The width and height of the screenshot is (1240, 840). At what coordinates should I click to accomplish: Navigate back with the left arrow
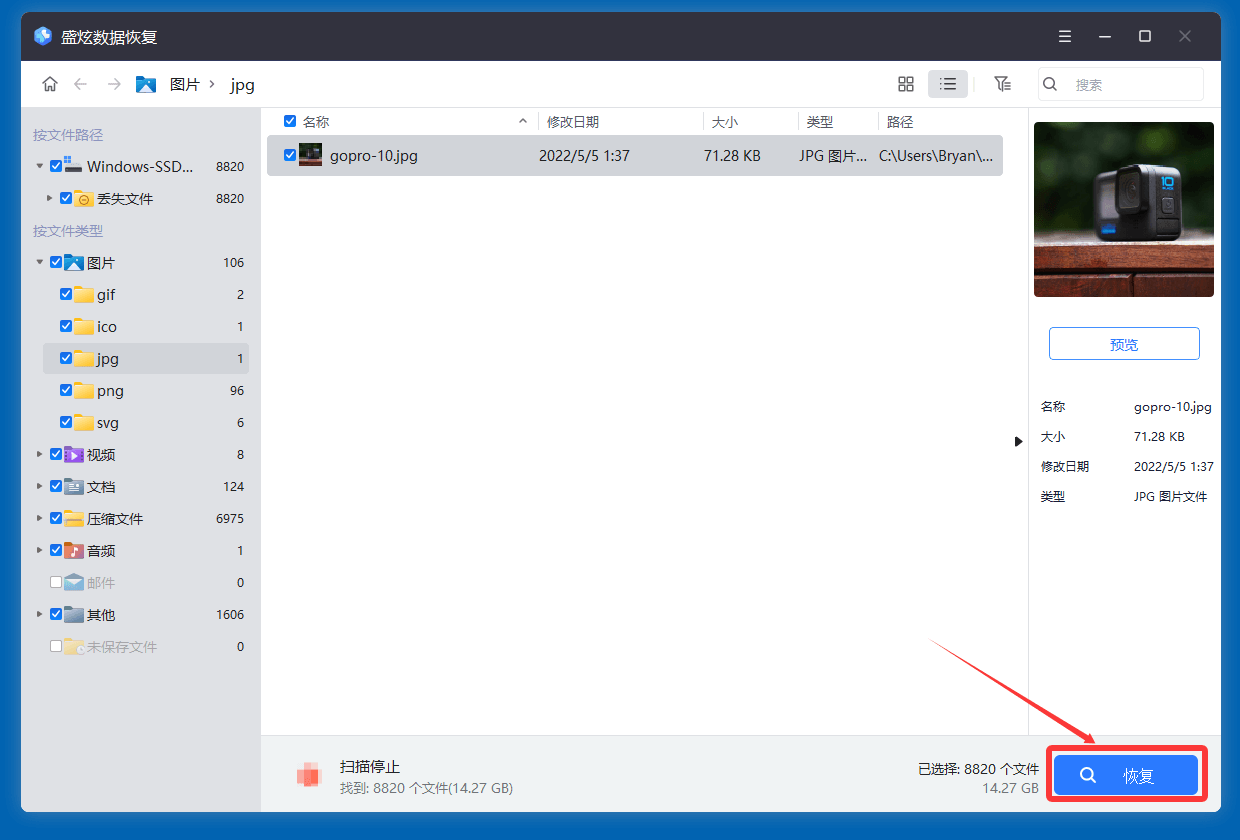pos(81,84)
